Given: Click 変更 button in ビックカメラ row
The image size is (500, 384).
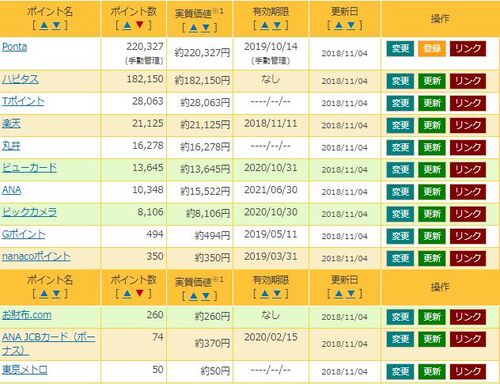Looking at the screenshot, I should click(x=400, y=214).
